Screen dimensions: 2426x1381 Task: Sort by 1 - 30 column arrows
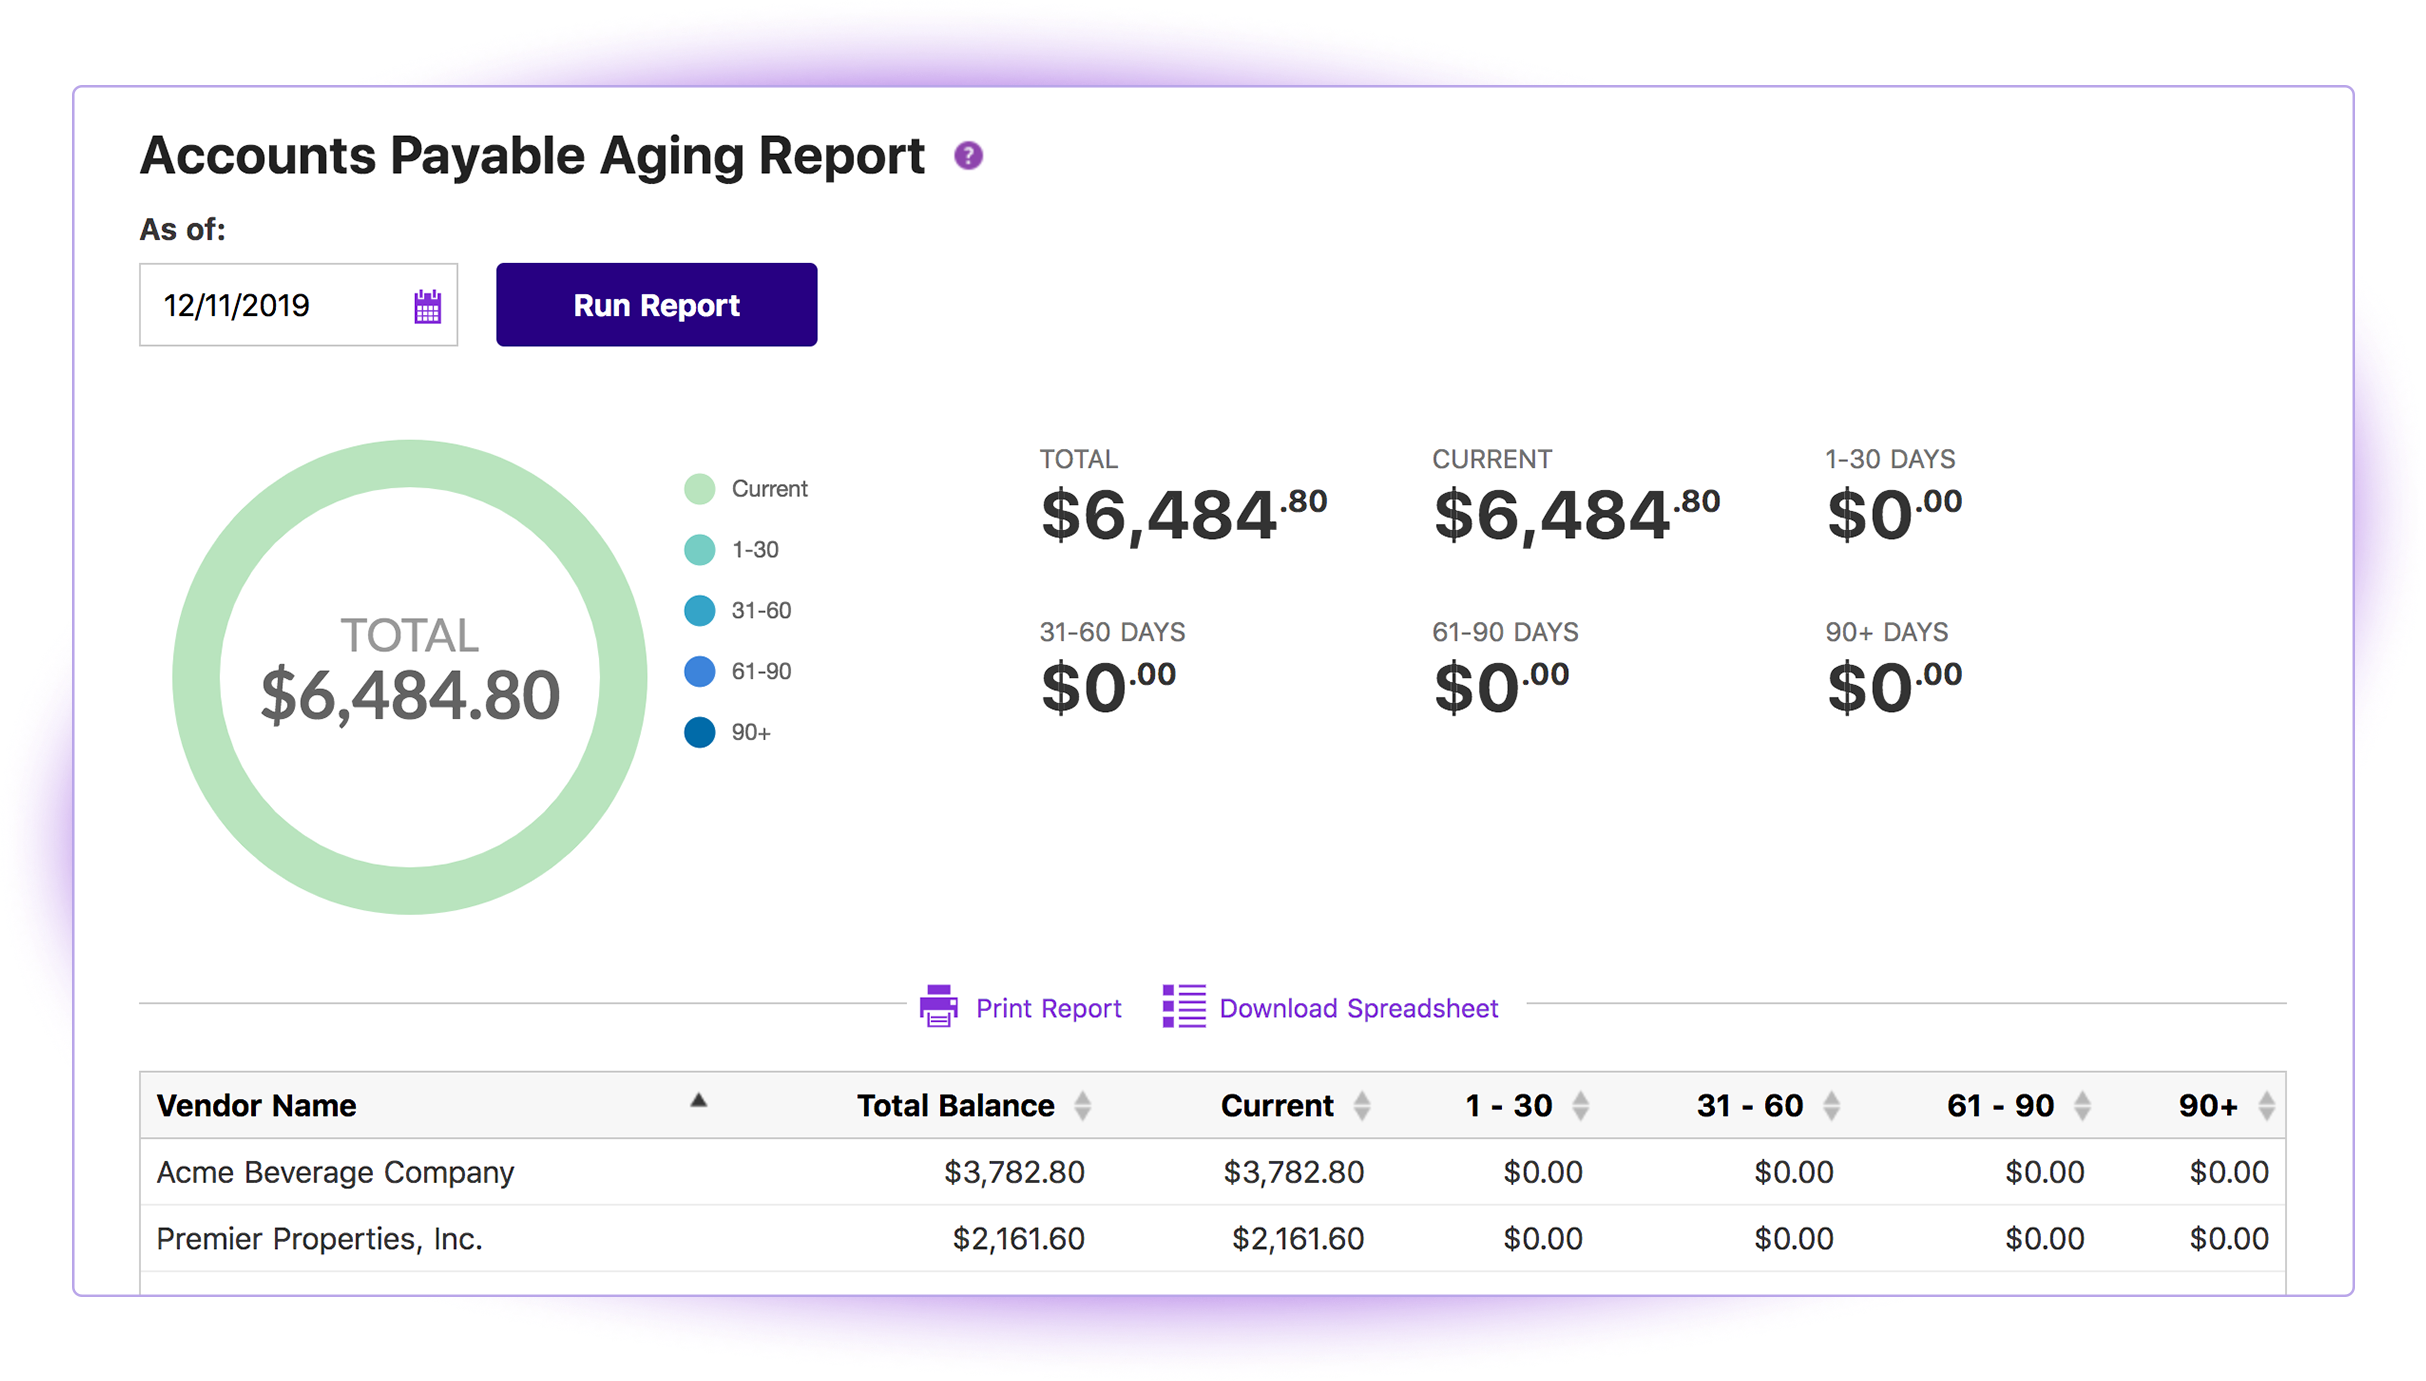click(x=1580, y=1106)
